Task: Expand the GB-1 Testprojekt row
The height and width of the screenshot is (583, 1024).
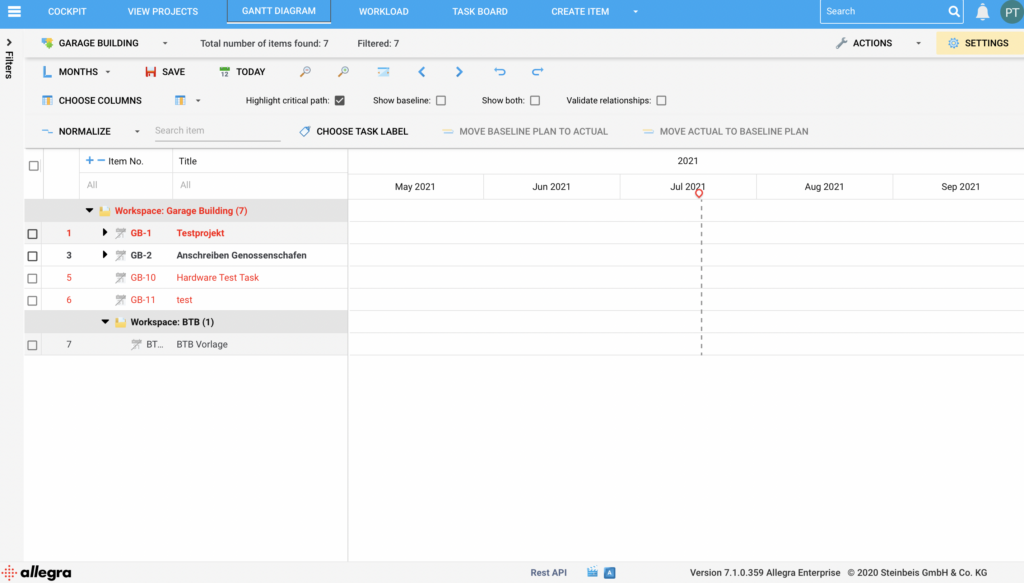Action: pyautogui.click(x=105, y=233)
